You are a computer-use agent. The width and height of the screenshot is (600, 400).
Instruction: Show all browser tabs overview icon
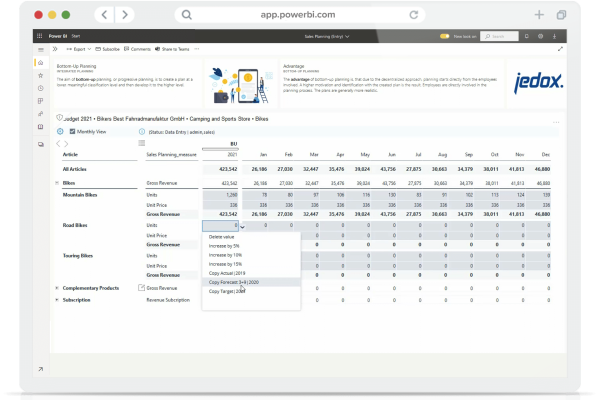tap(561, 15)
